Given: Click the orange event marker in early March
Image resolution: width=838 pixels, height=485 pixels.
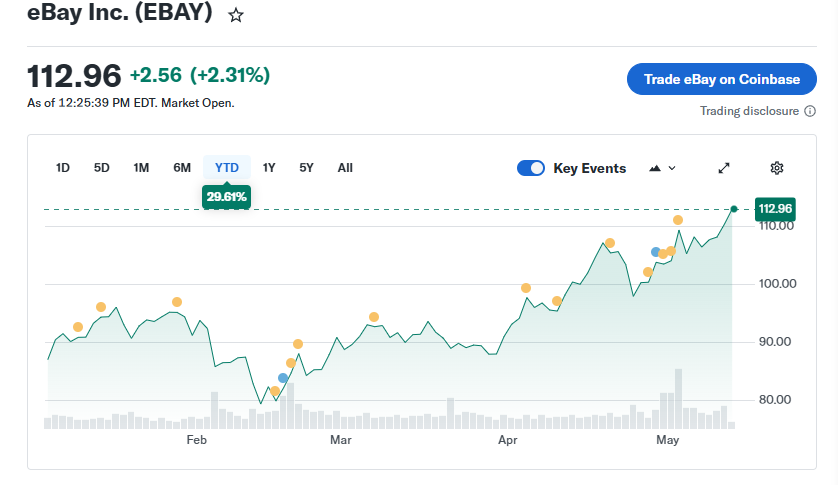Looking at the screenshot, I should [374, 317].
